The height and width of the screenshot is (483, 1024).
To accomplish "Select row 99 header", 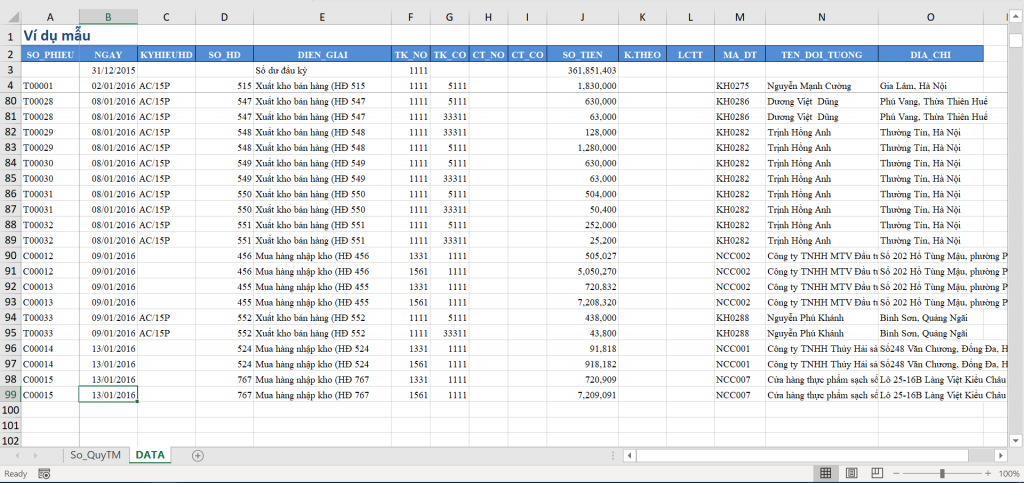I will point(10,394).
